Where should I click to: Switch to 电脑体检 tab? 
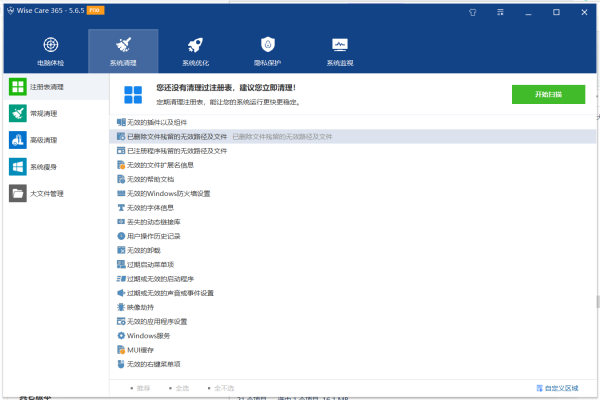(x=51, y=51)
